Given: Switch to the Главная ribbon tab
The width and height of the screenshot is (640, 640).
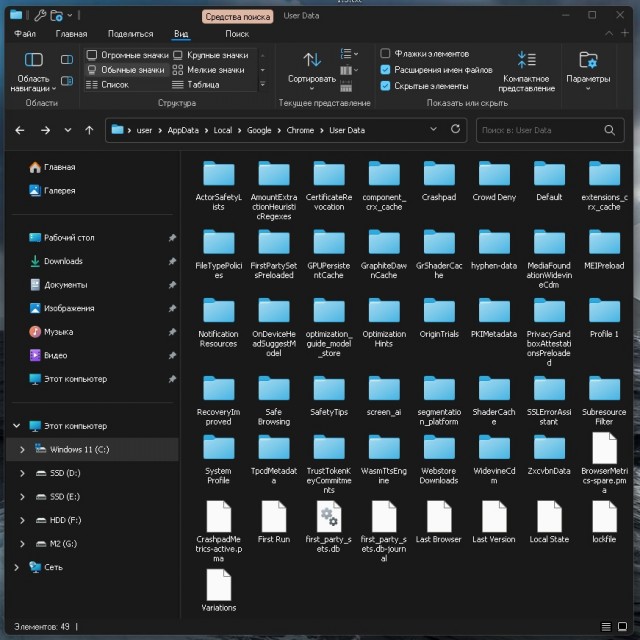Looking at the screenshot, I should 71,34.
